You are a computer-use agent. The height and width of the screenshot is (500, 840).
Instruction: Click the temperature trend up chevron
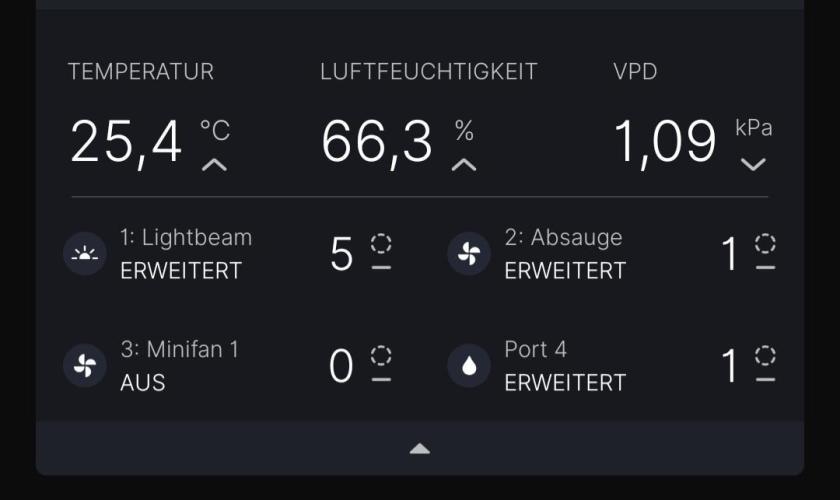click(214, 164)
